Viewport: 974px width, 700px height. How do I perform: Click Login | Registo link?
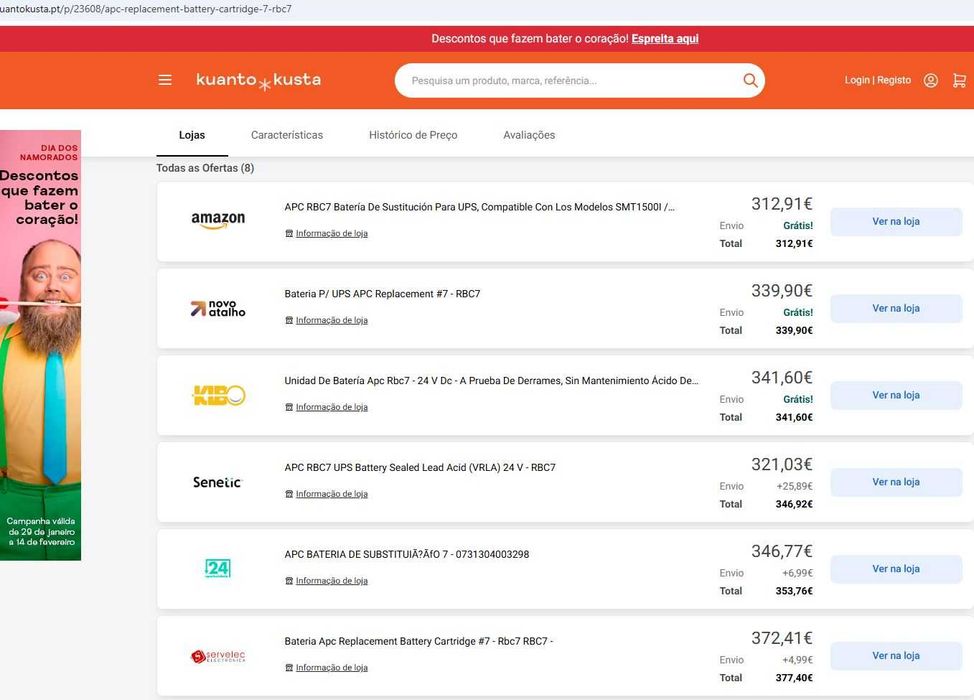tap(878, 80)
